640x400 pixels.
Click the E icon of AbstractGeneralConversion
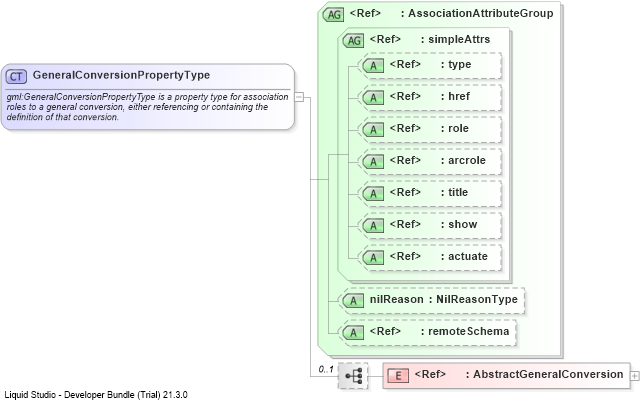(398, 376)
